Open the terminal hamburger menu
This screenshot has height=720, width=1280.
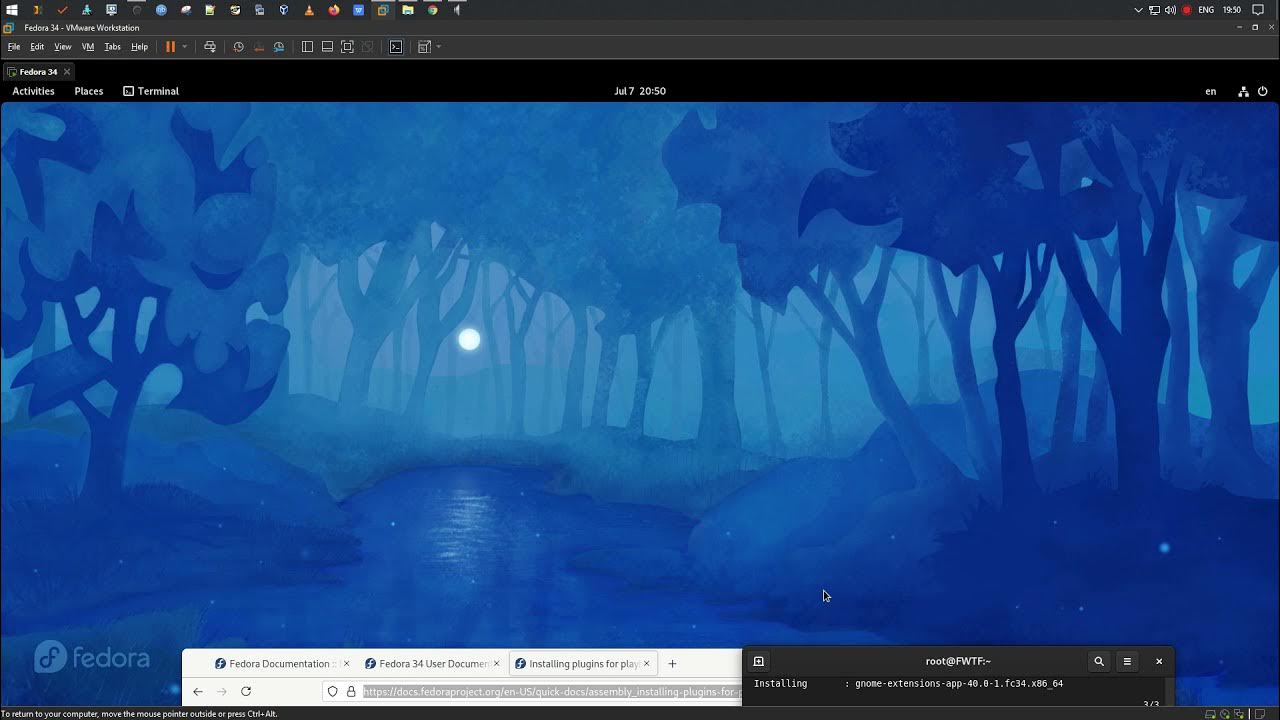1127,661
